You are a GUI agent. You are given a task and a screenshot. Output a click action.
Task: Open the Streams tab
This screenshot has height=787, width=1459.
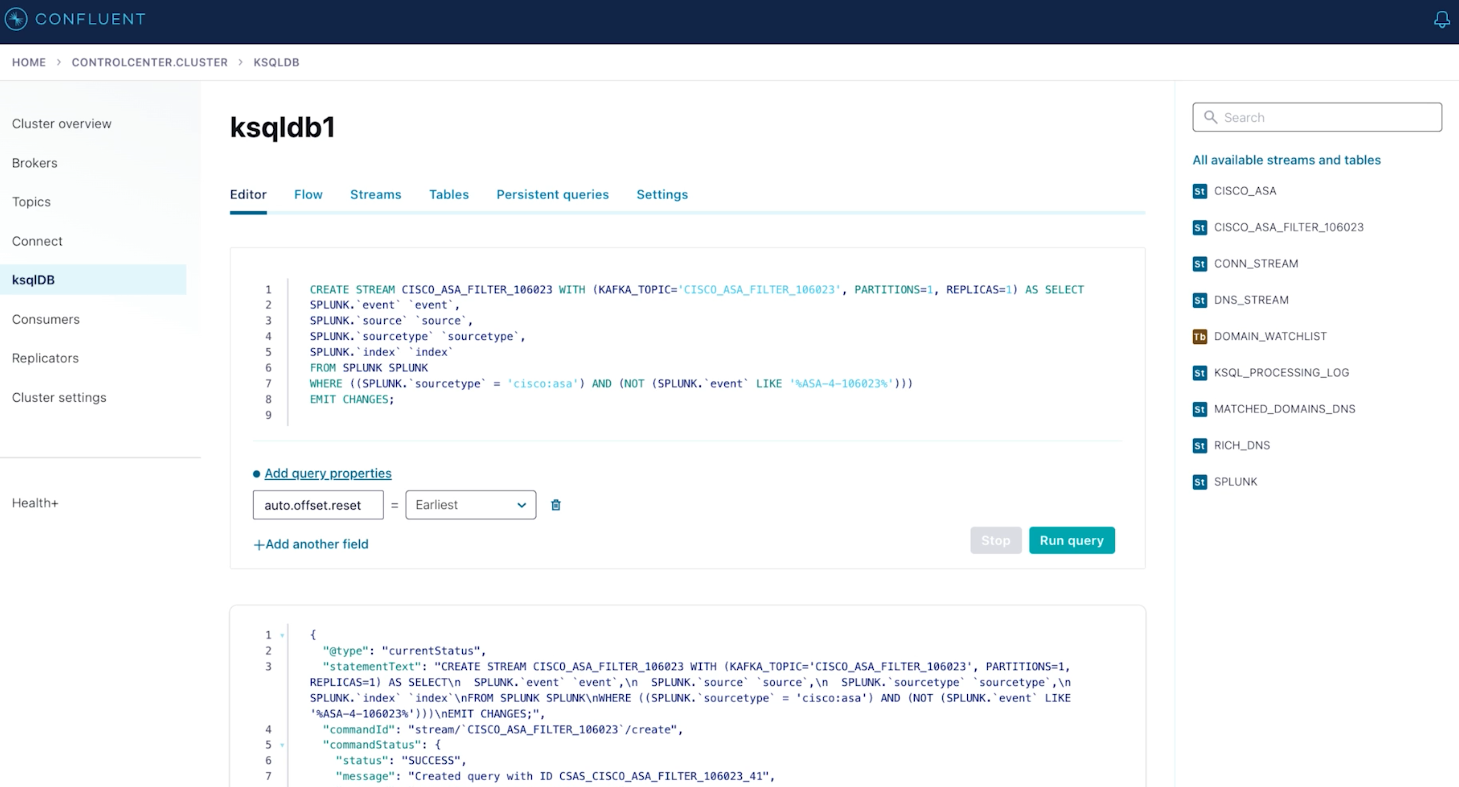click(x=376, y=194)
